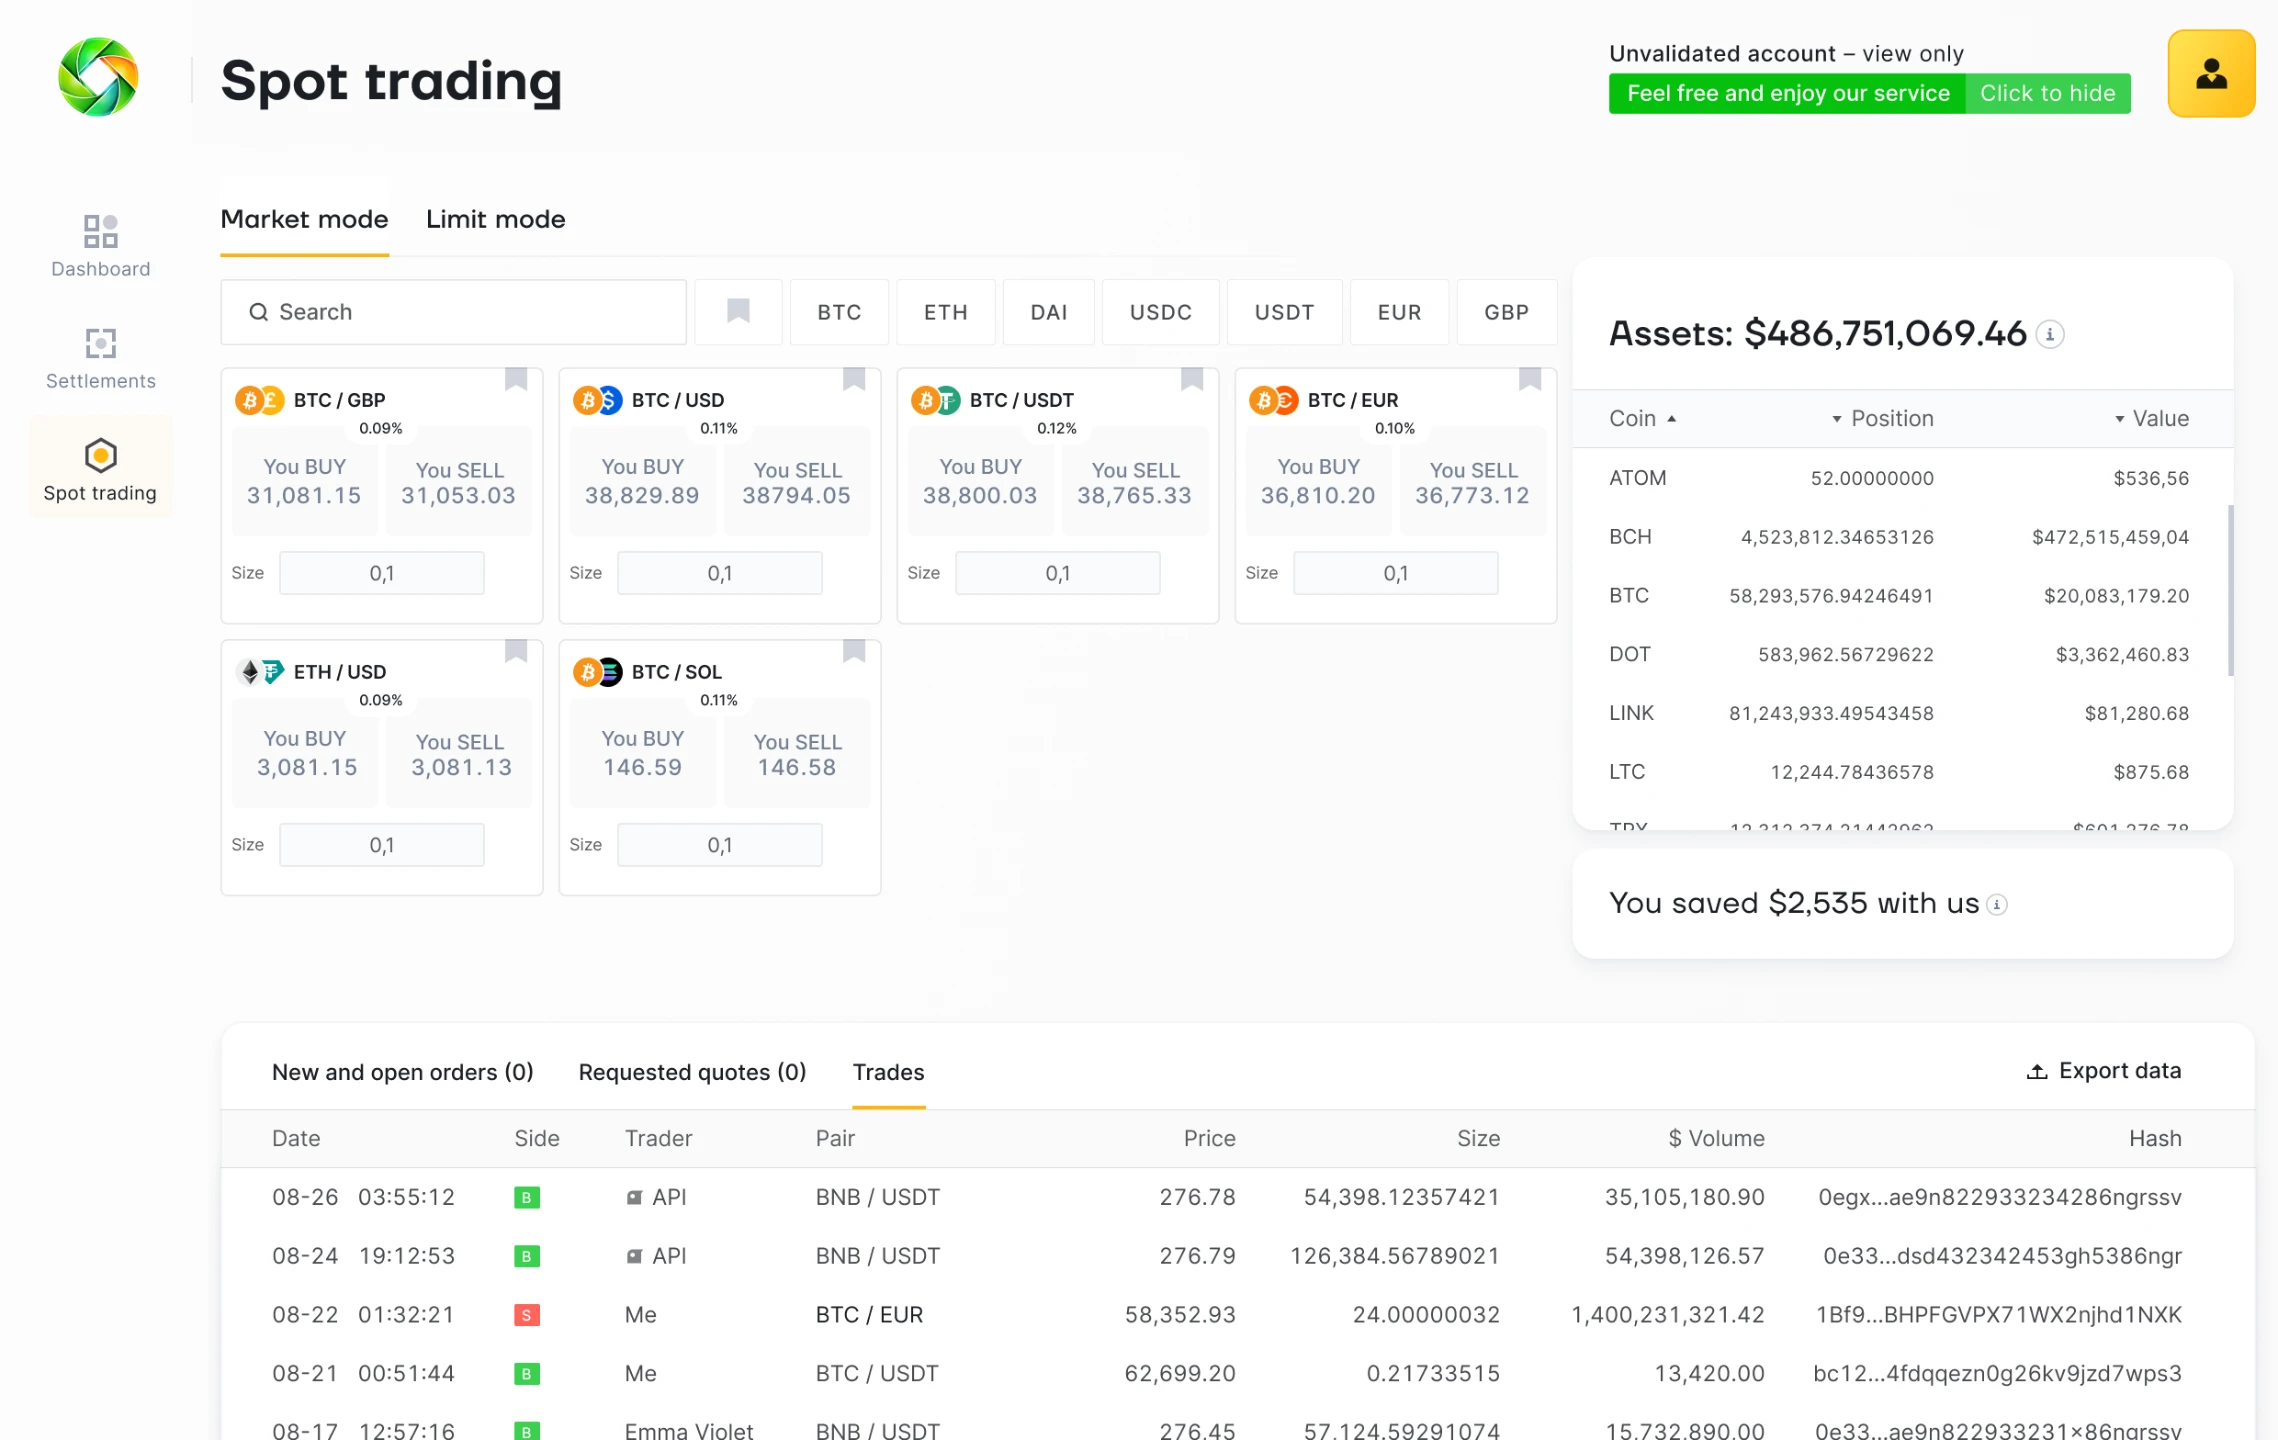2278x1440 pixels.
Task: Click the info icon beside Assets total
Action: [2050, 335]
